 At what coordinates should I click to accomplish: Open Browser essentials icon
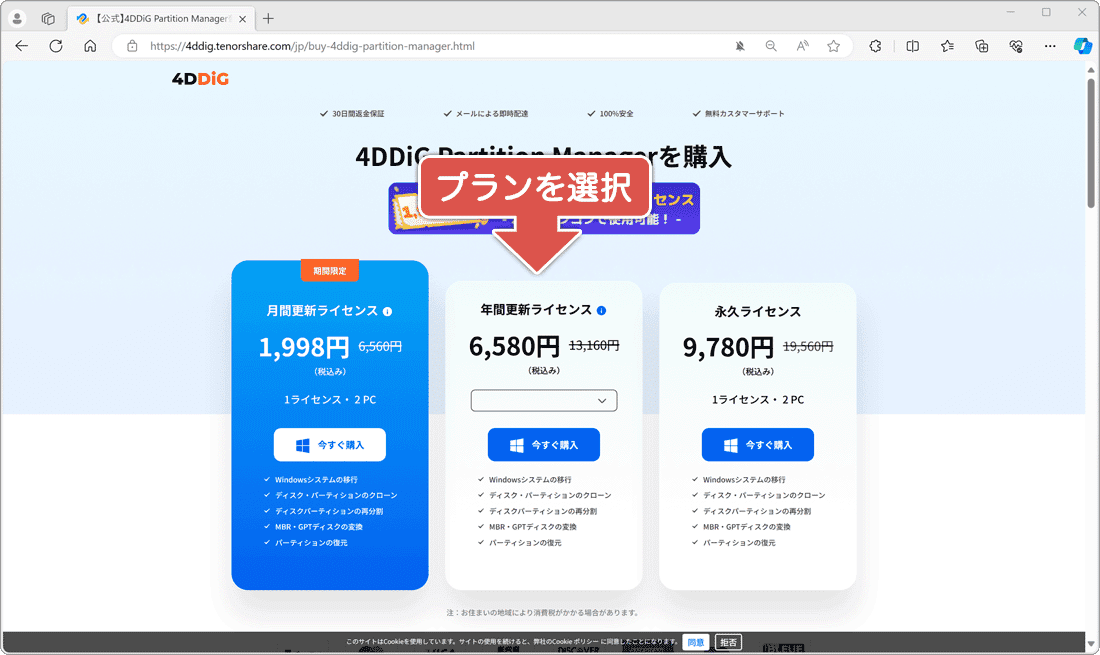pos(1016,46)
